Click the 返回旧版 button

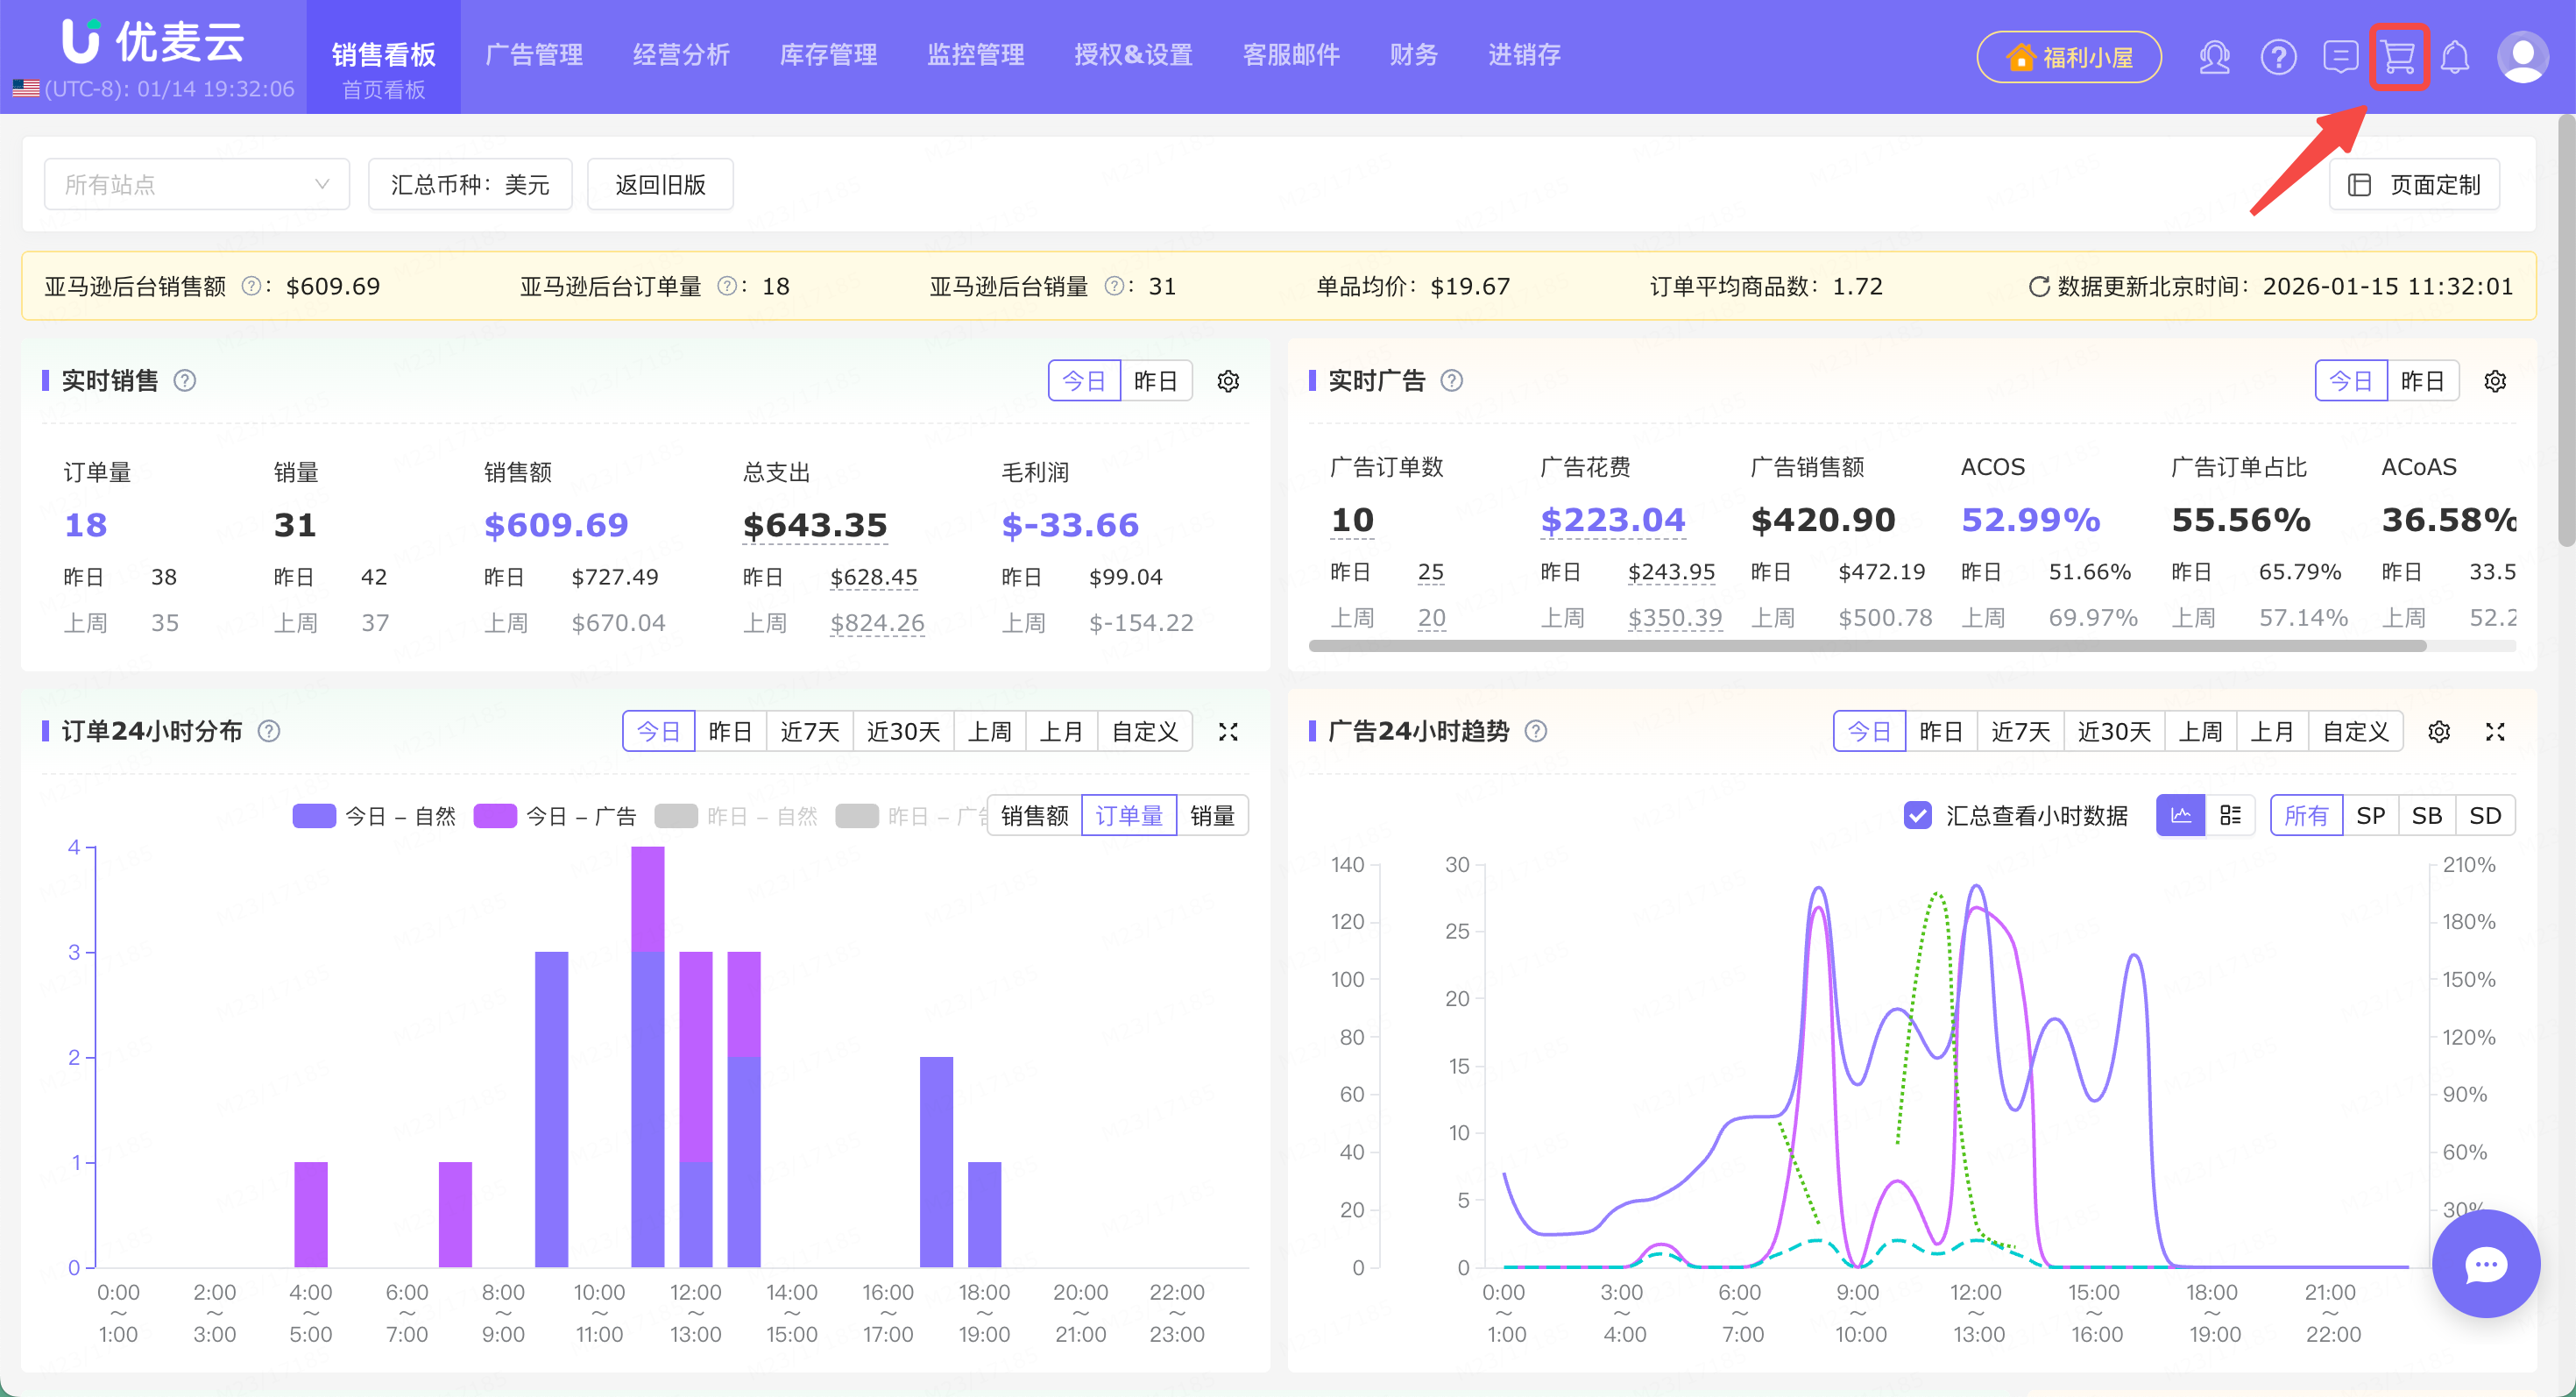(x=660, y=184)
